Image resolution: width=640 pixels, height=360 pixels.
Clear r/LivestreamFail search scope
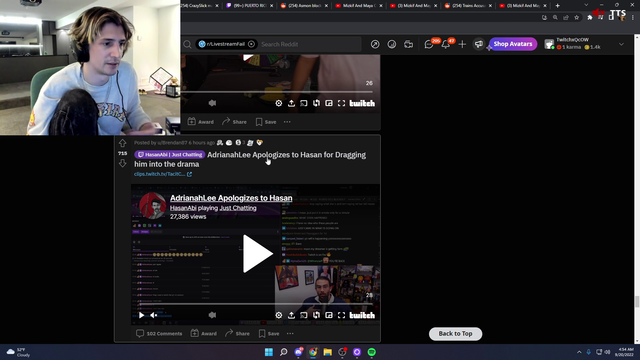pos(251,44)
